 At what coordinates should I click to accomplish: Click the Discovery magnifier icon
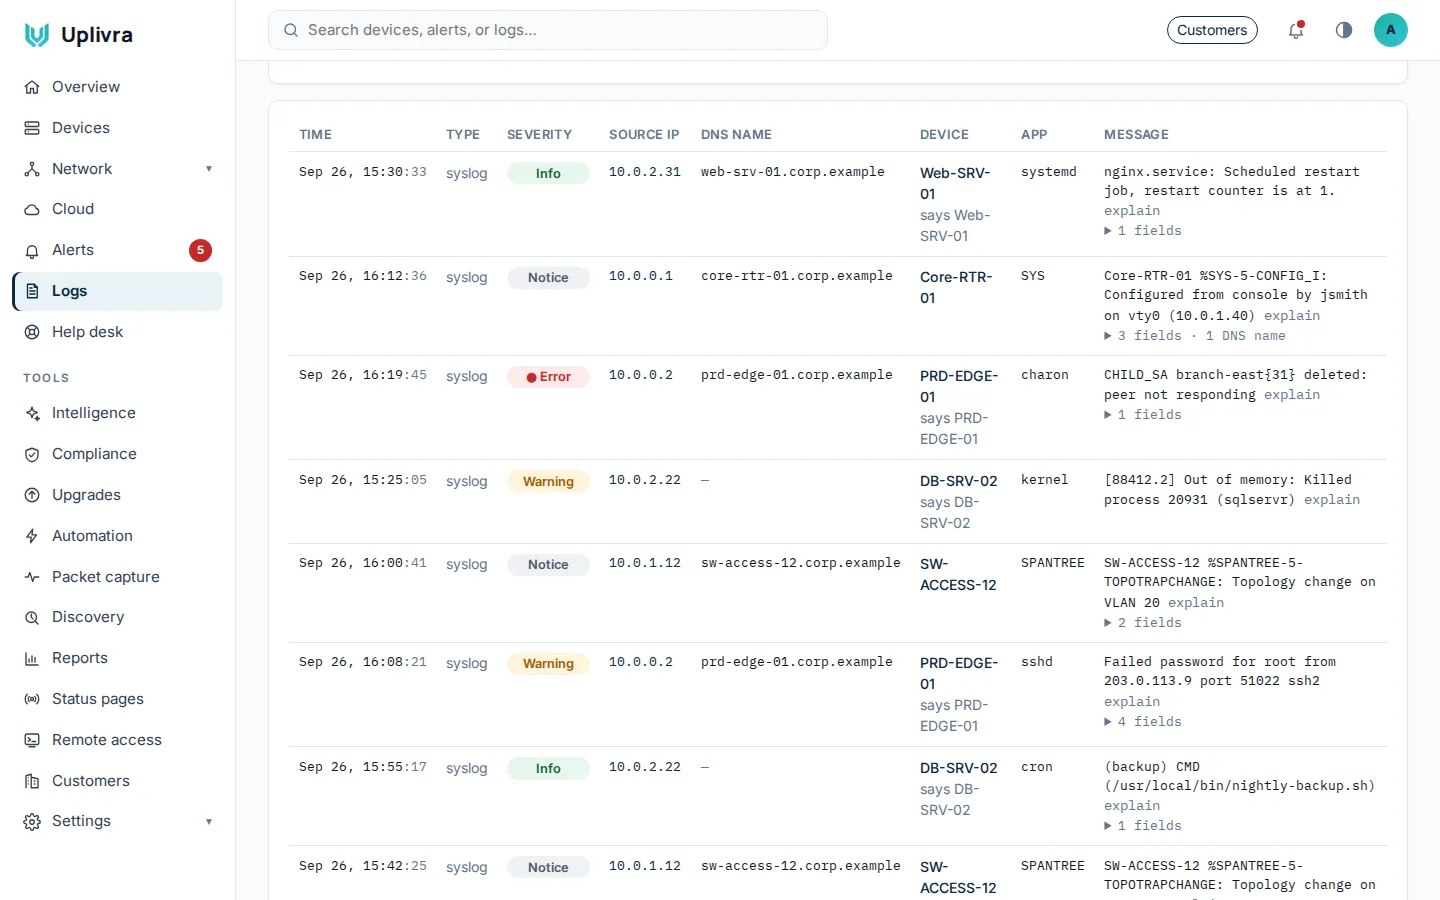(32, 617)
